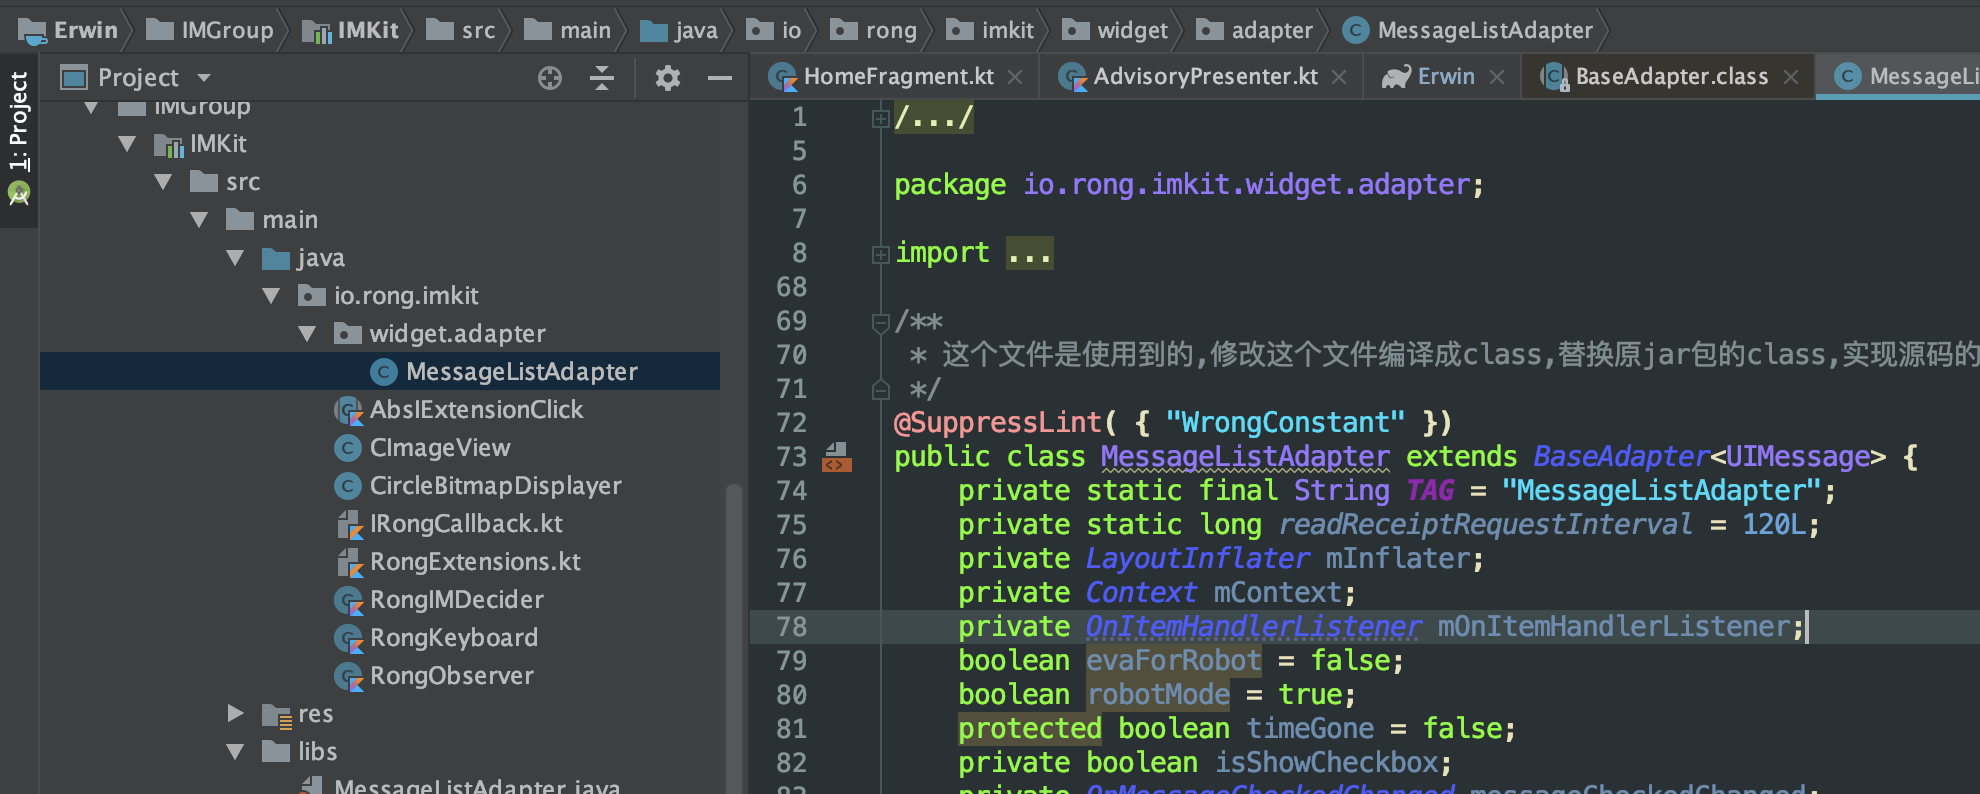Image resolution: width=1980 pixels, height=794 pixels.
Task: Click widget breadcrumb in navigation bar
Action: click(1115, 31)
